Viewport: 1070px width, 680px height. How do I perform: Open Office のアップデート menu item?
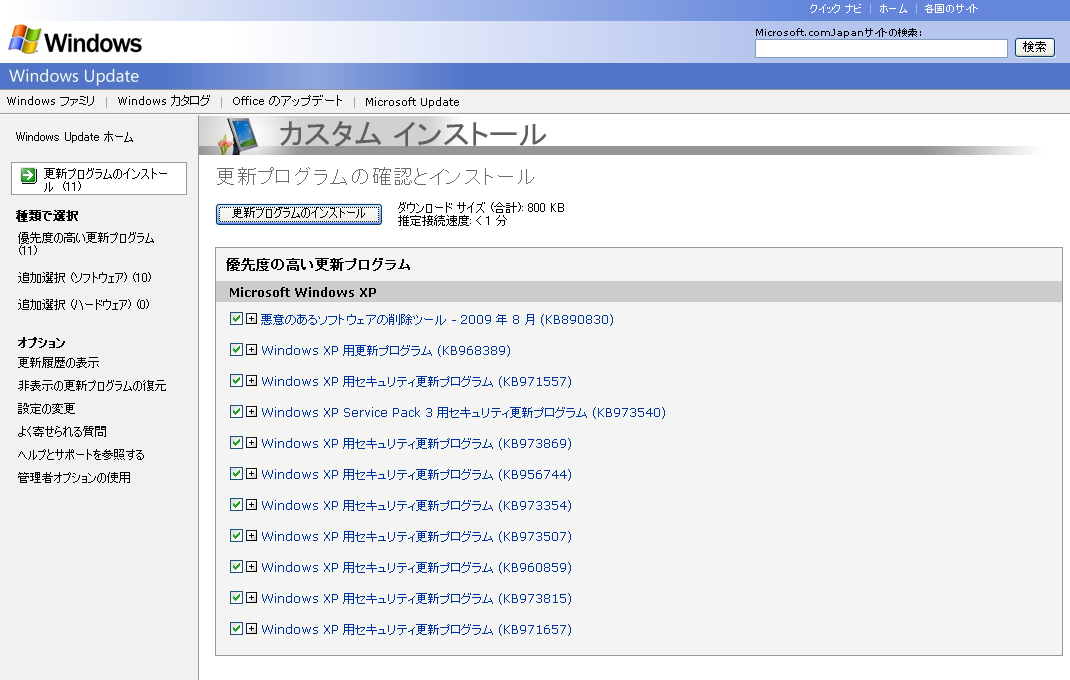pyautogui.click(x=287, y=101)
